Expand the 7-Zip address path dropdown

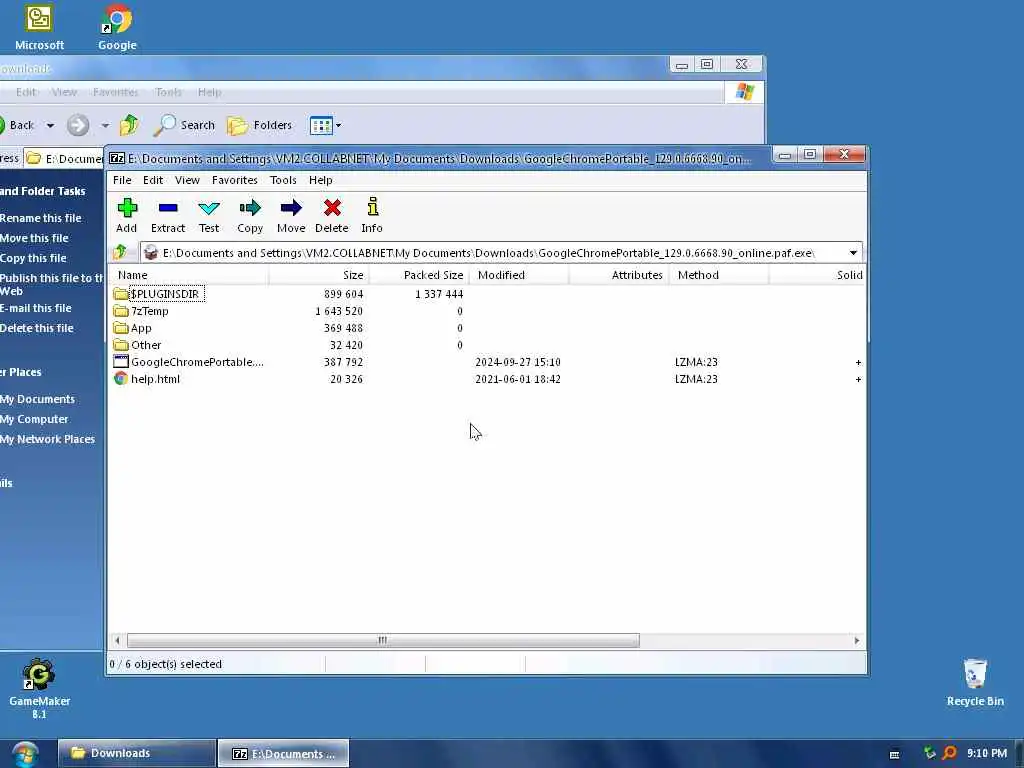coord(853,253)
